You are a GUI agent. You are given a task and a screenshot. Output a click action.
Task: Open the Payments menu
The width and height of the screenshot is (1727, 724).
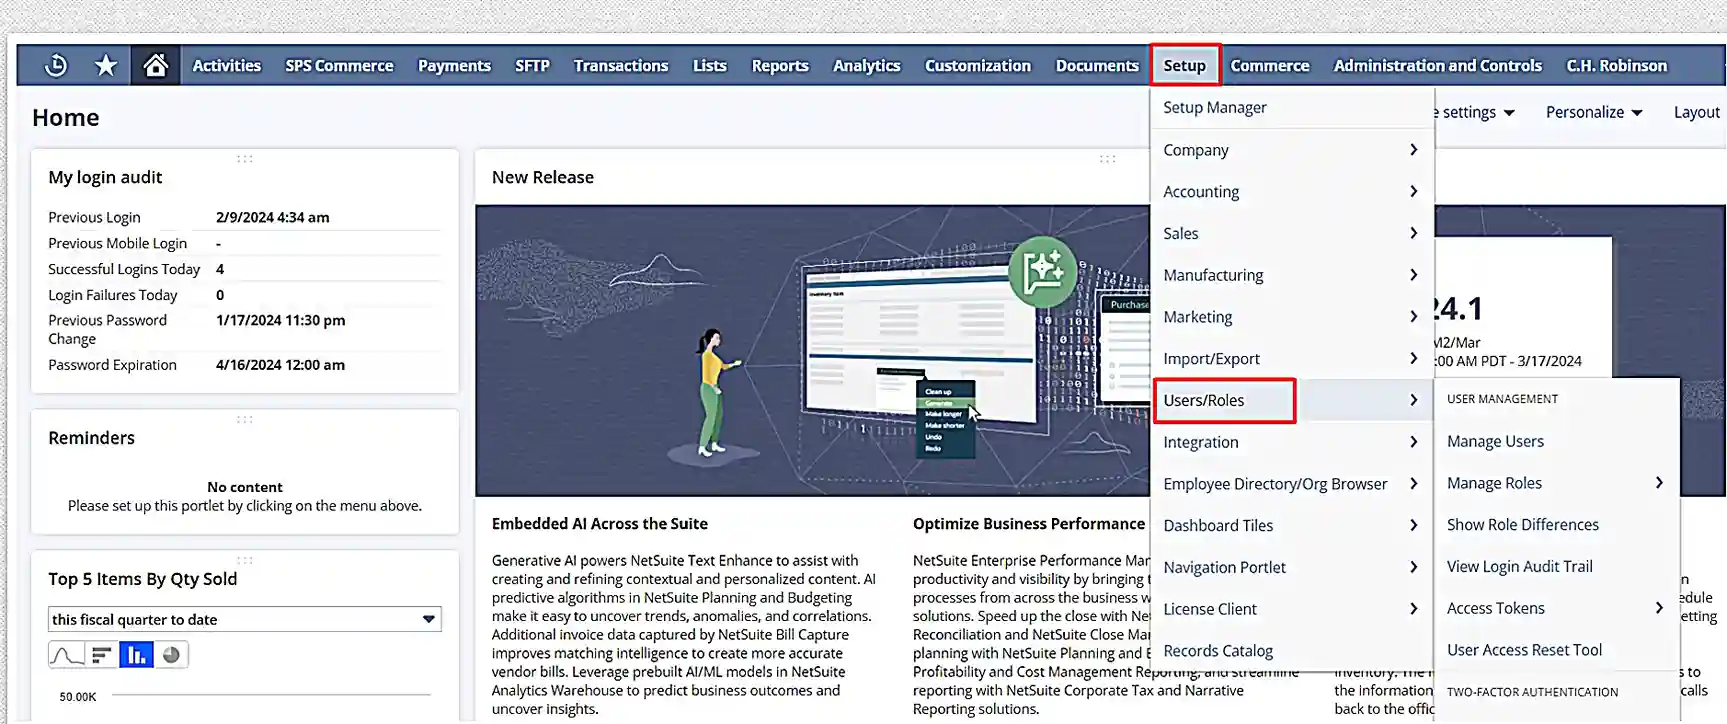pyautogui.click(x=454, y=65)
